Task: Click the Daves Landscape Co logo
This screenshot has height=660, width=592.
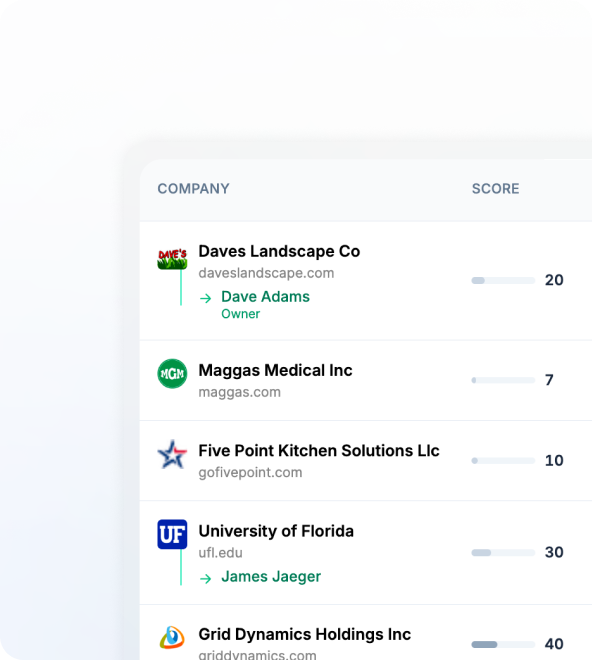Action: (172, 258)
